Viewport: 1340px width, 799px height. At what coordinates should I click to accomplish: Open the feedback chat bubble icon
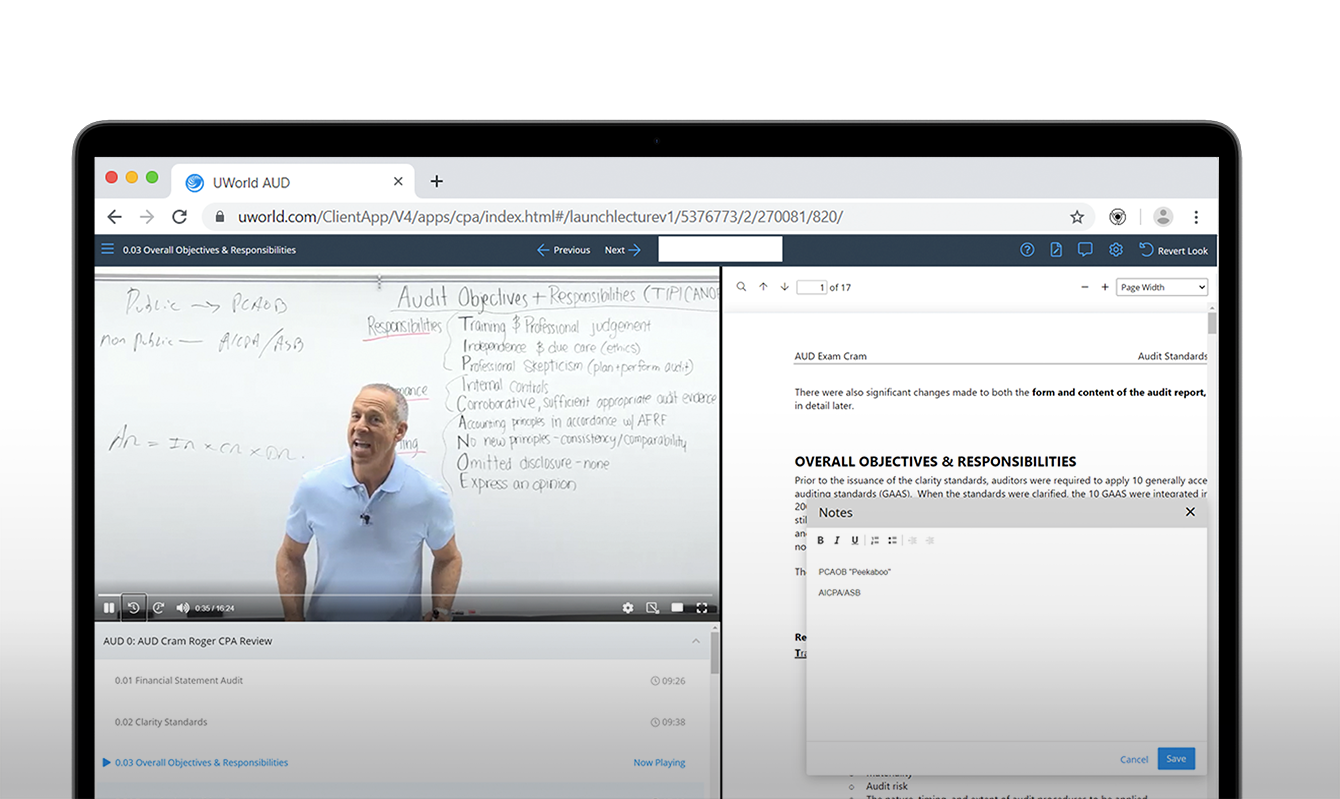(1085, 250)
